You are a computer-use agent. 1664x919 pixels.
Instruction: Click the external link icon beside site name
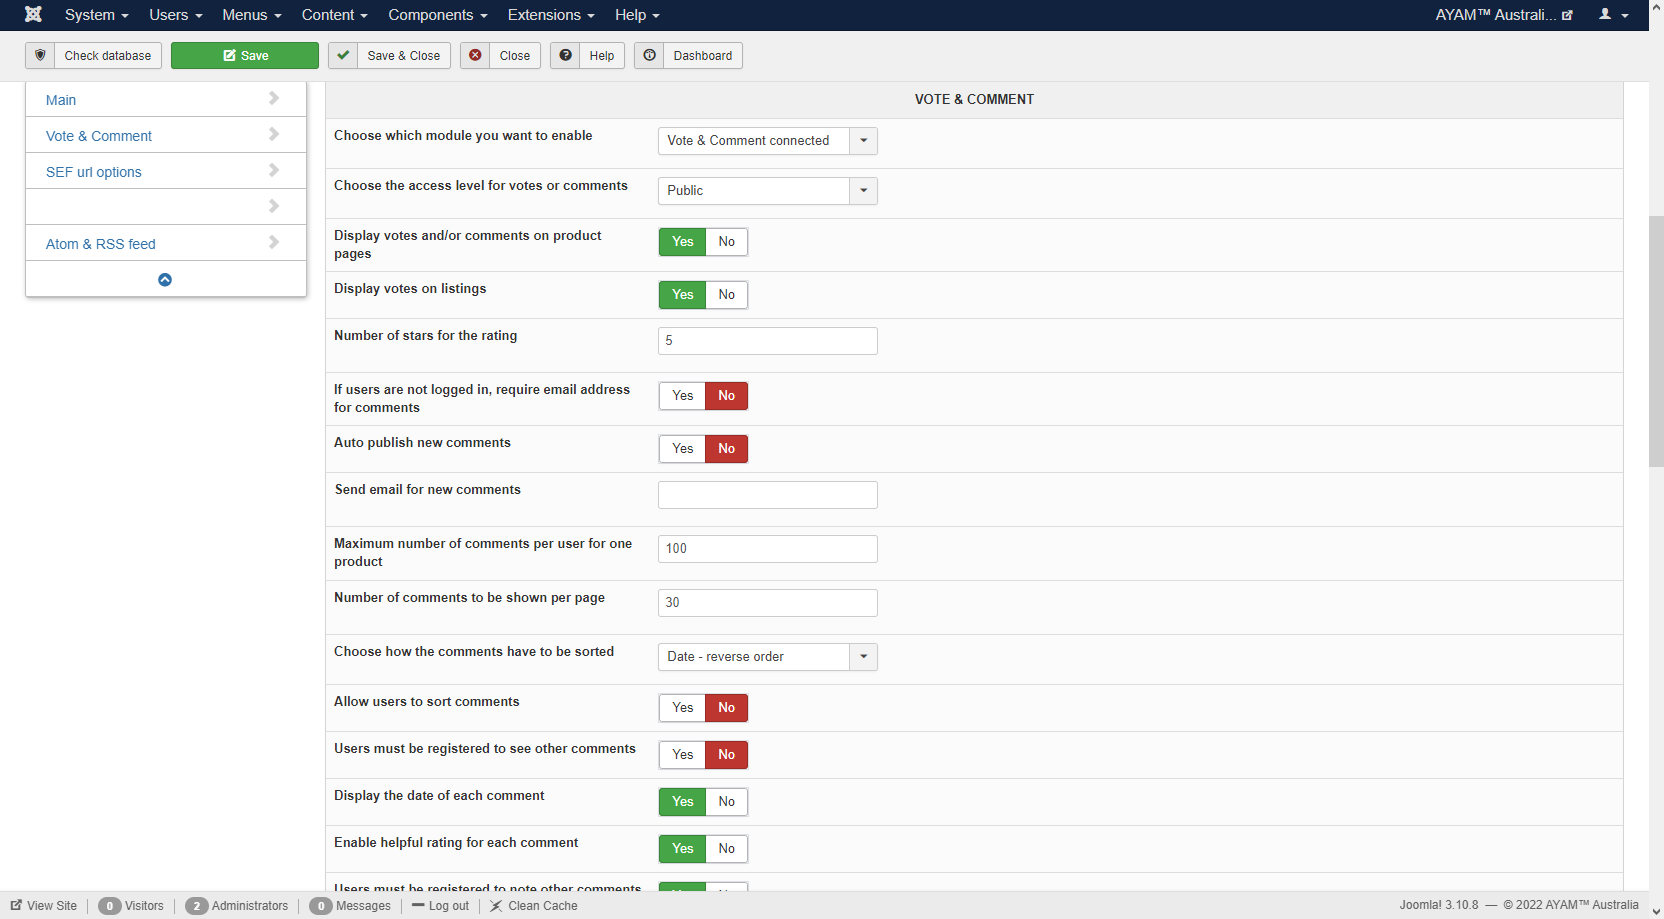point(1567,15)
